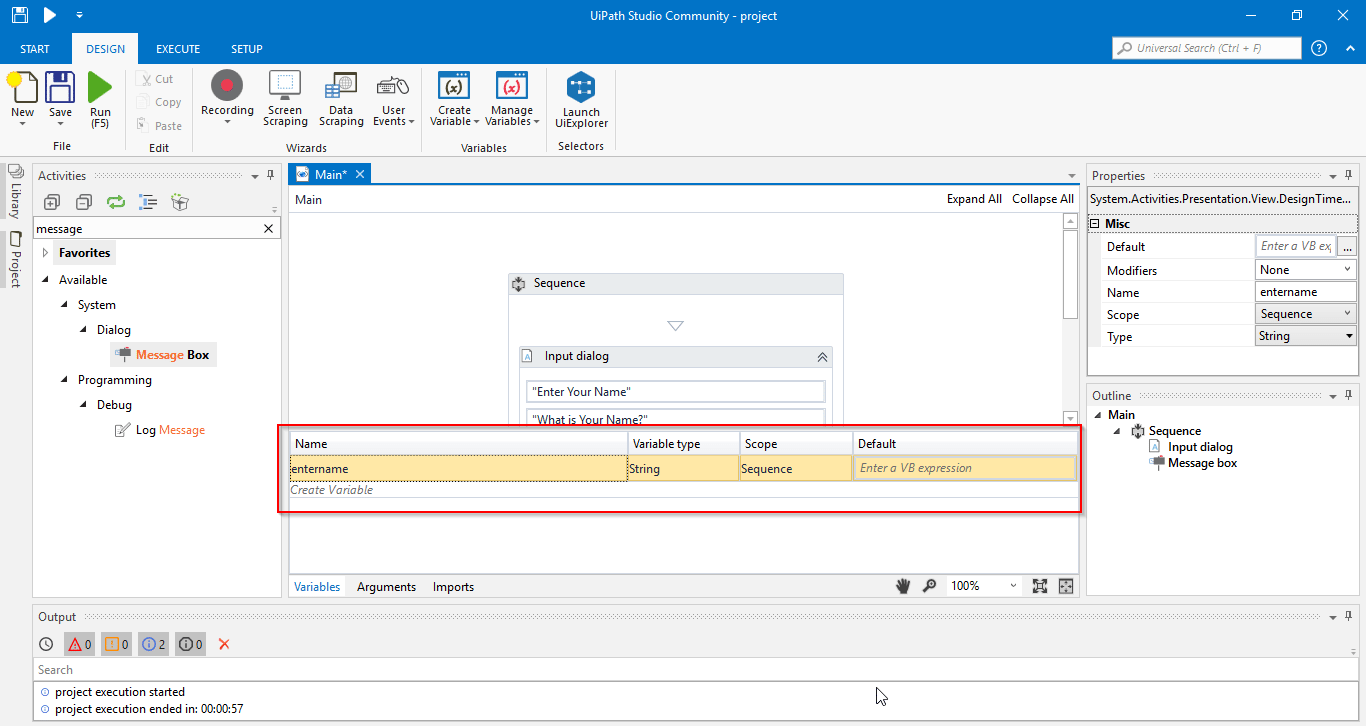
Task: Click the Recording wizard icon
Action: pos(227,86)
